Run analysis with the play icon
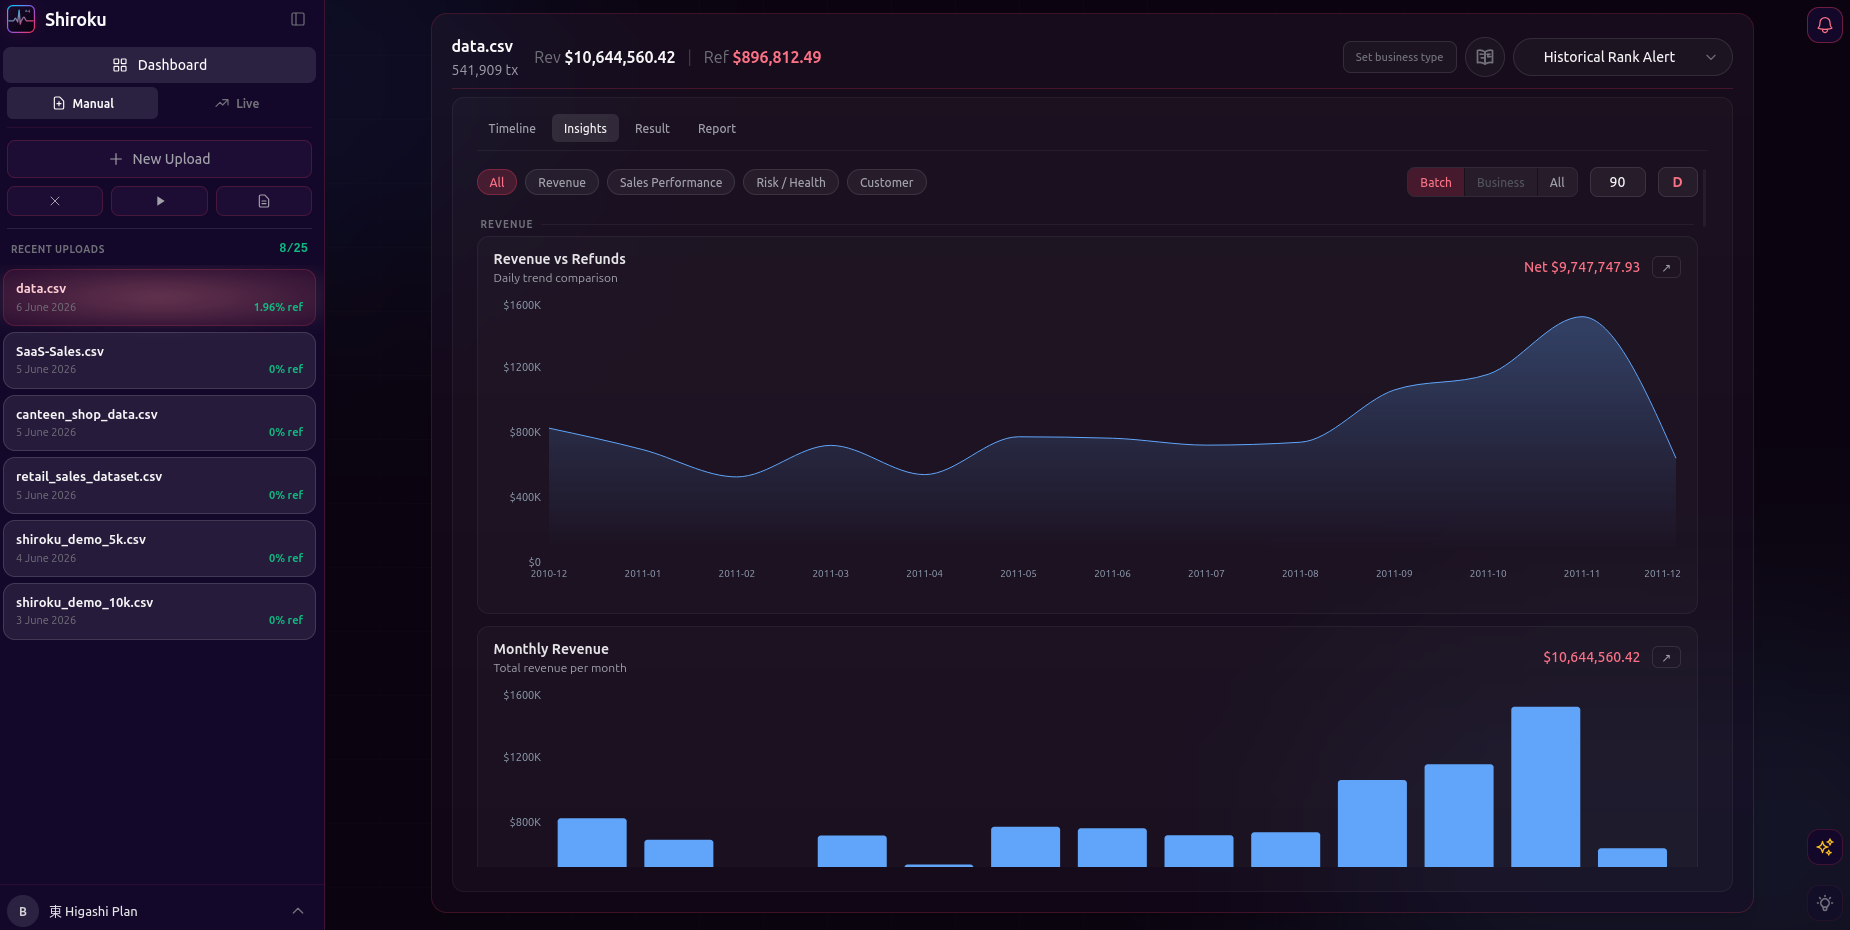Screen dimensions: 1850x930 (x=159, y=201)
